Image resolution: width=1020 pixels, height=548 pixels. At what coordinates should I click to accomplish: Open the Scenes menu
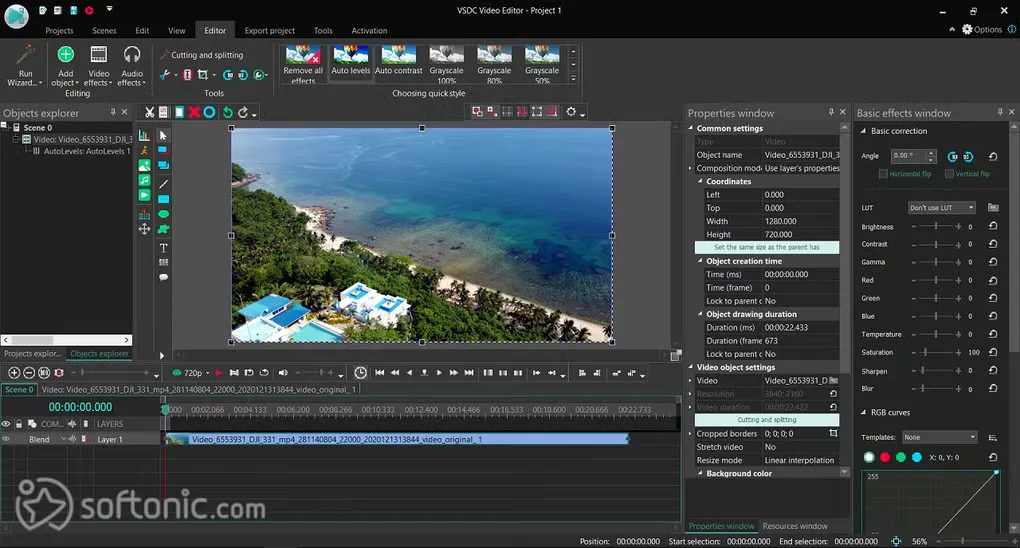[x=104, y=31]
